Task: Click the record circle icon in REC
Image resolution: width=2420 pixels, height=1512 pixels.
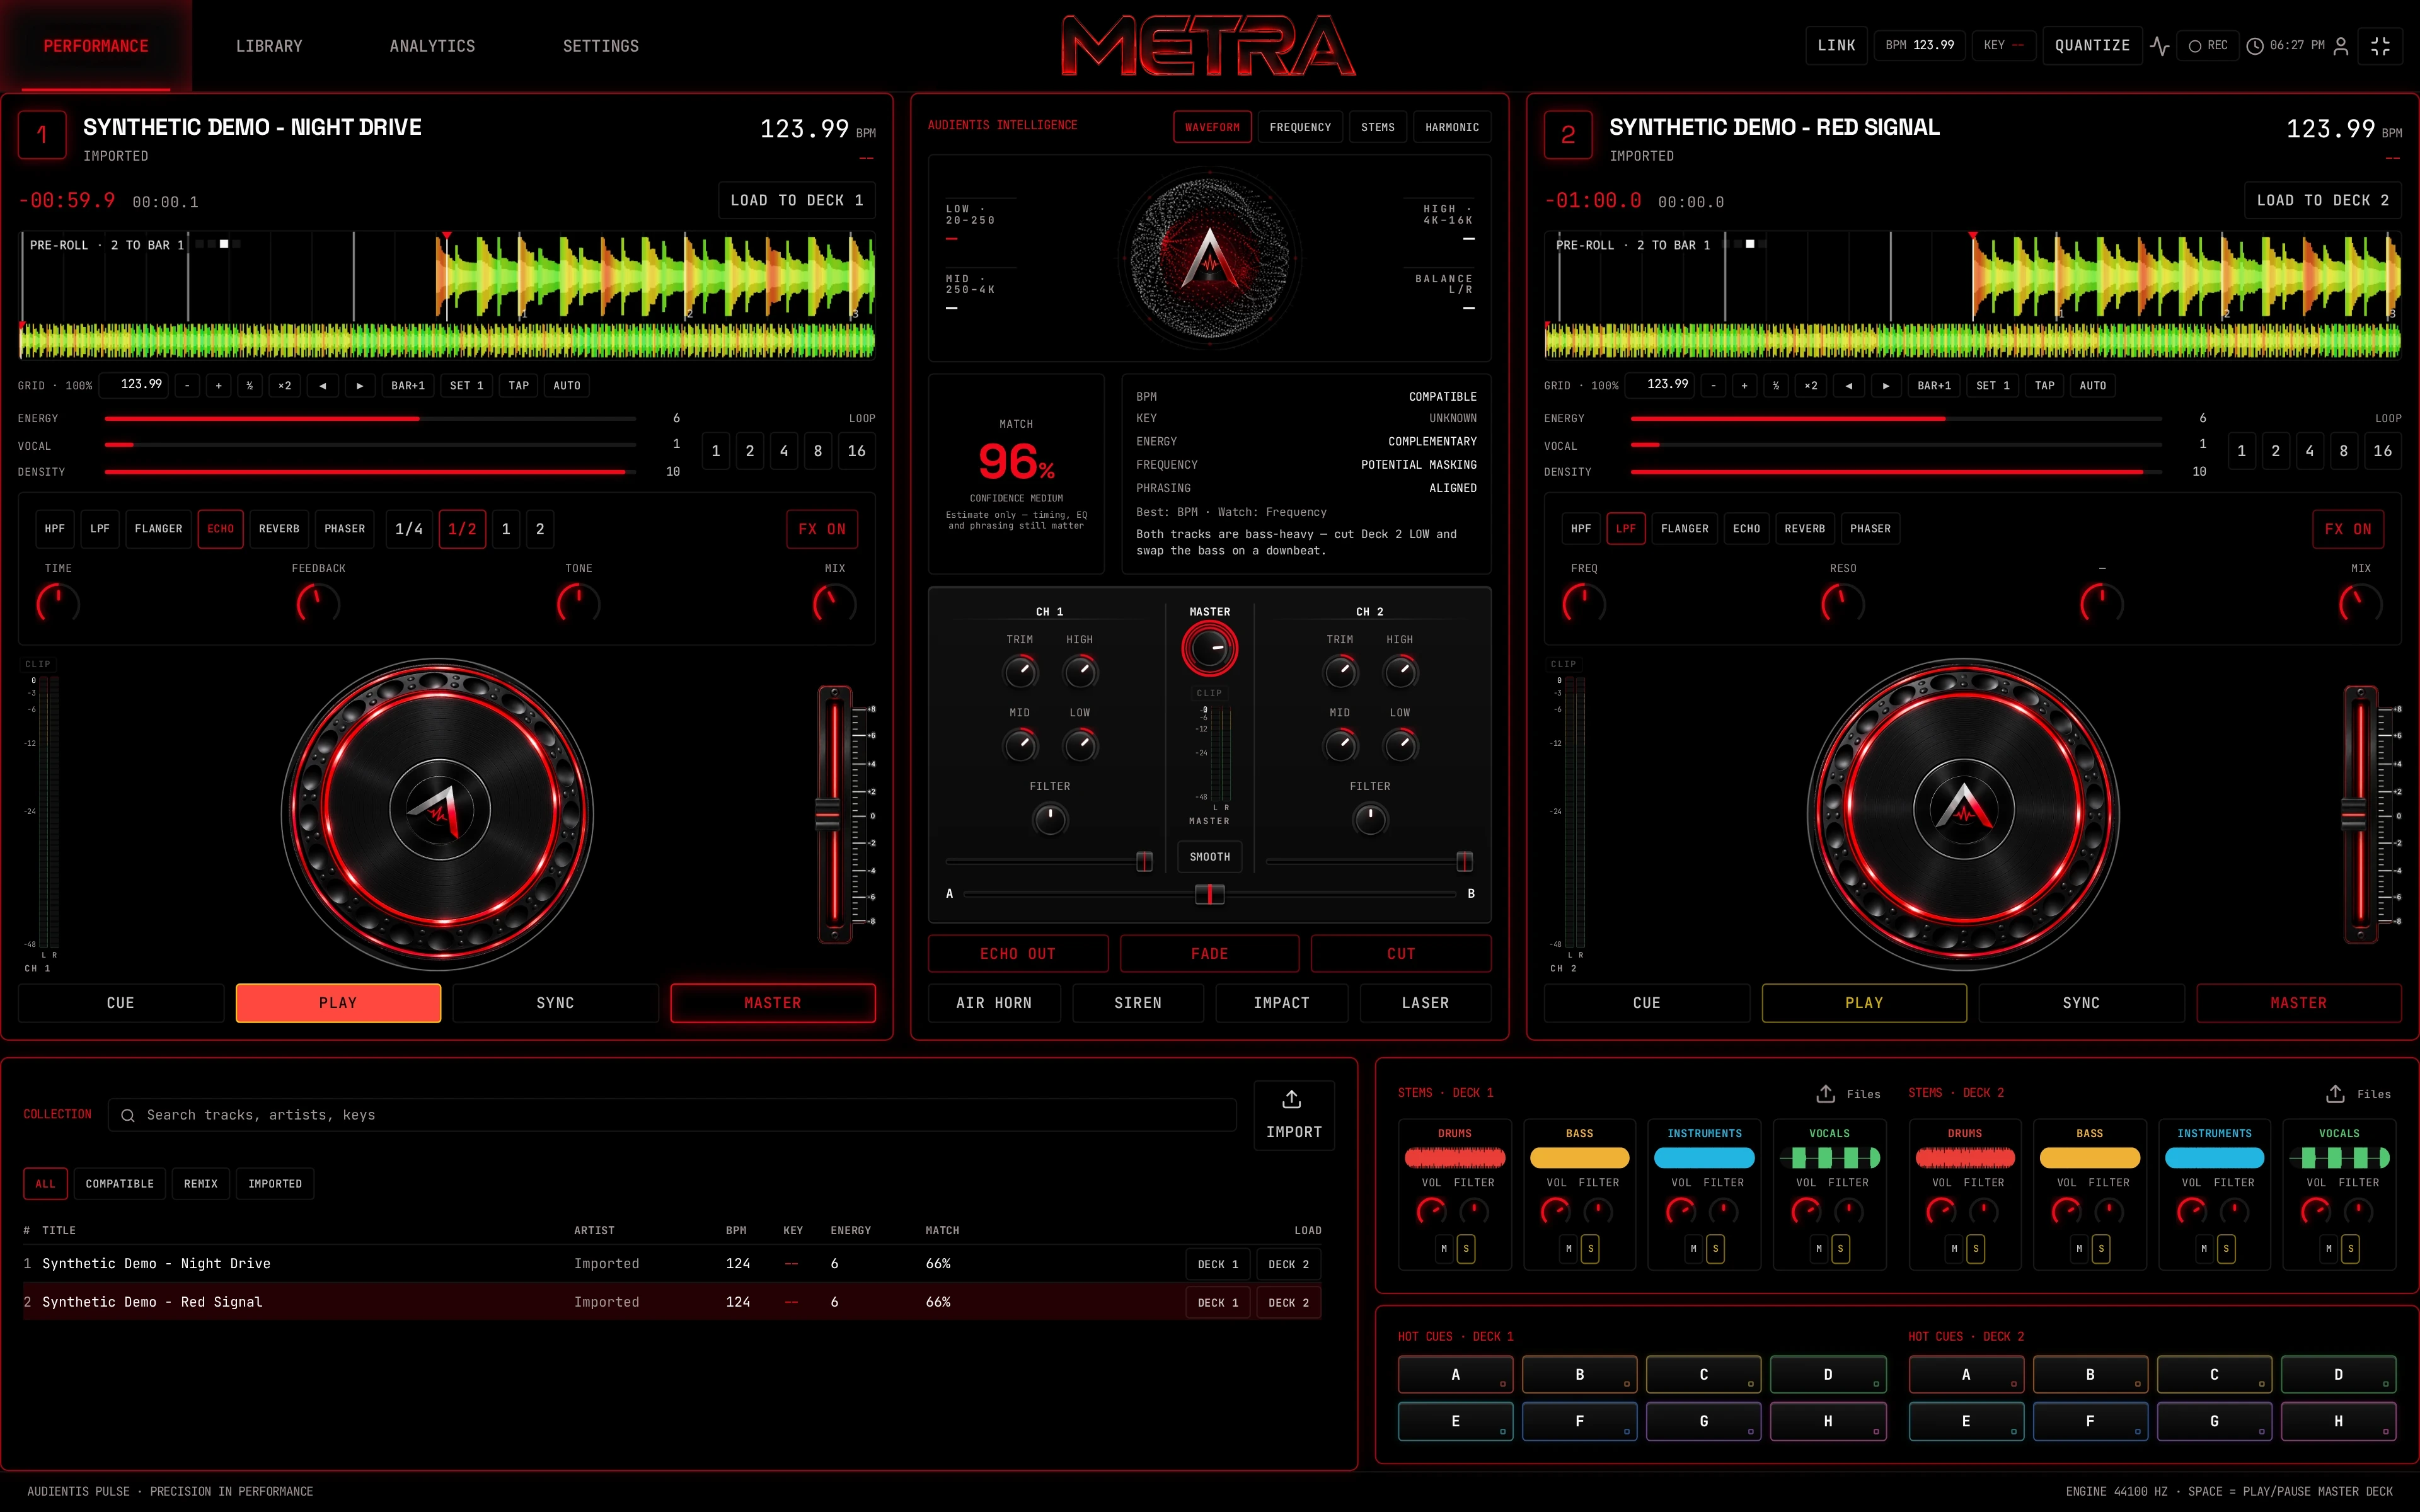Action: tap(2195, 46)
